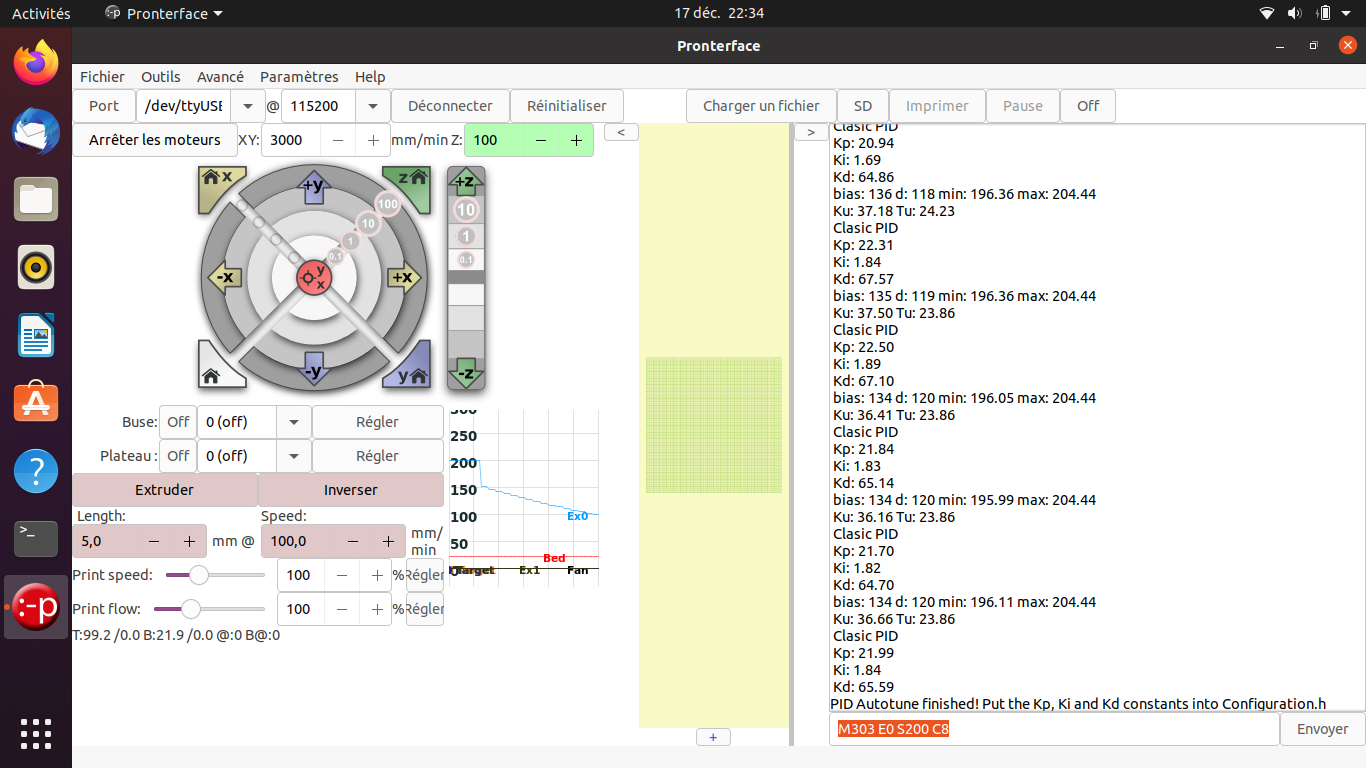Click the Inverser button

pos(351,490)
